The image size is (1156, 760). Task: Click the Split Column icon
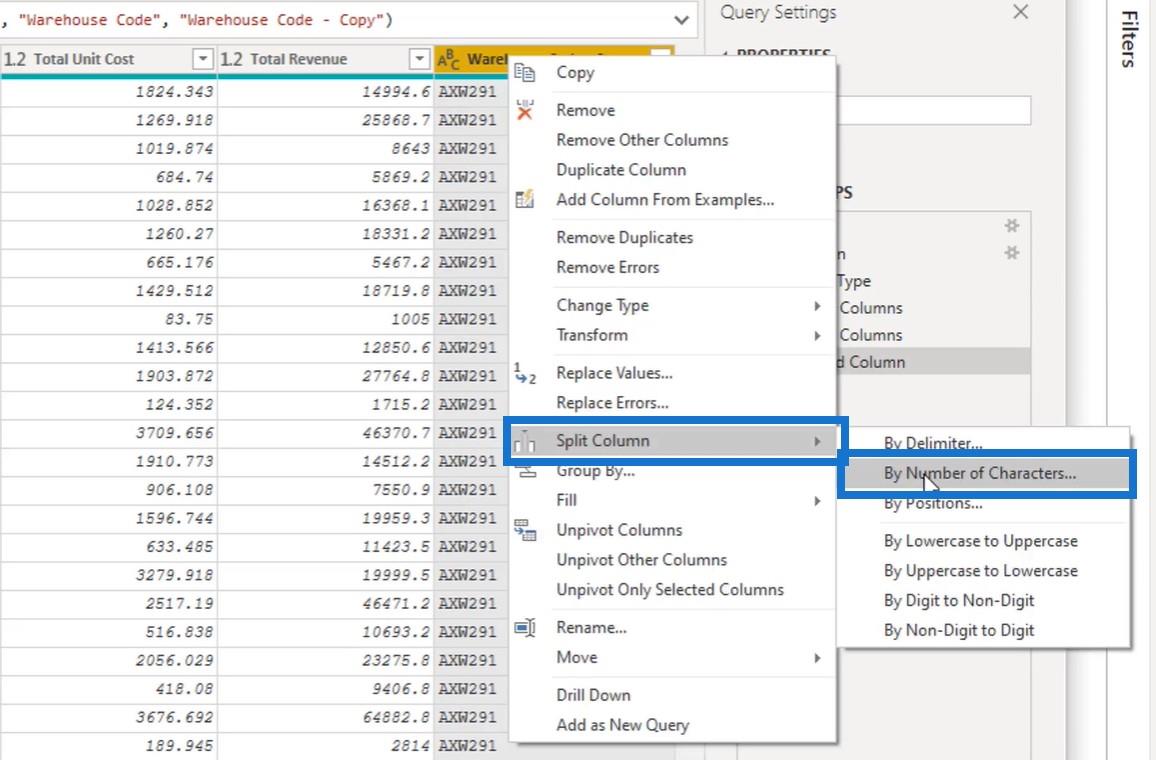click(525, 441)
